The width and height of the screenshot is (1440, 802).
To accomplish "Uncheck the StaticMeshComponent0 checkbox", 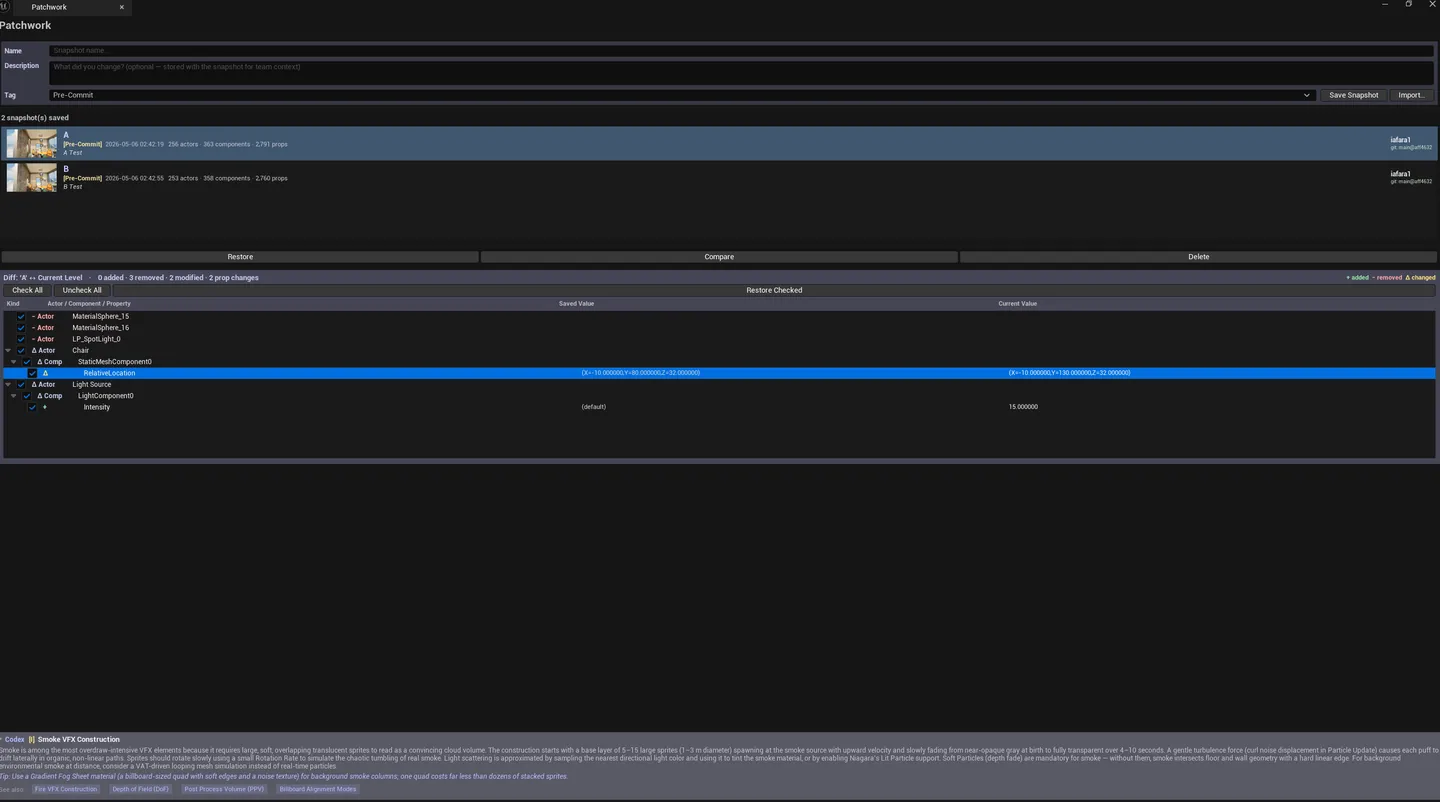I will click(27, 362).
